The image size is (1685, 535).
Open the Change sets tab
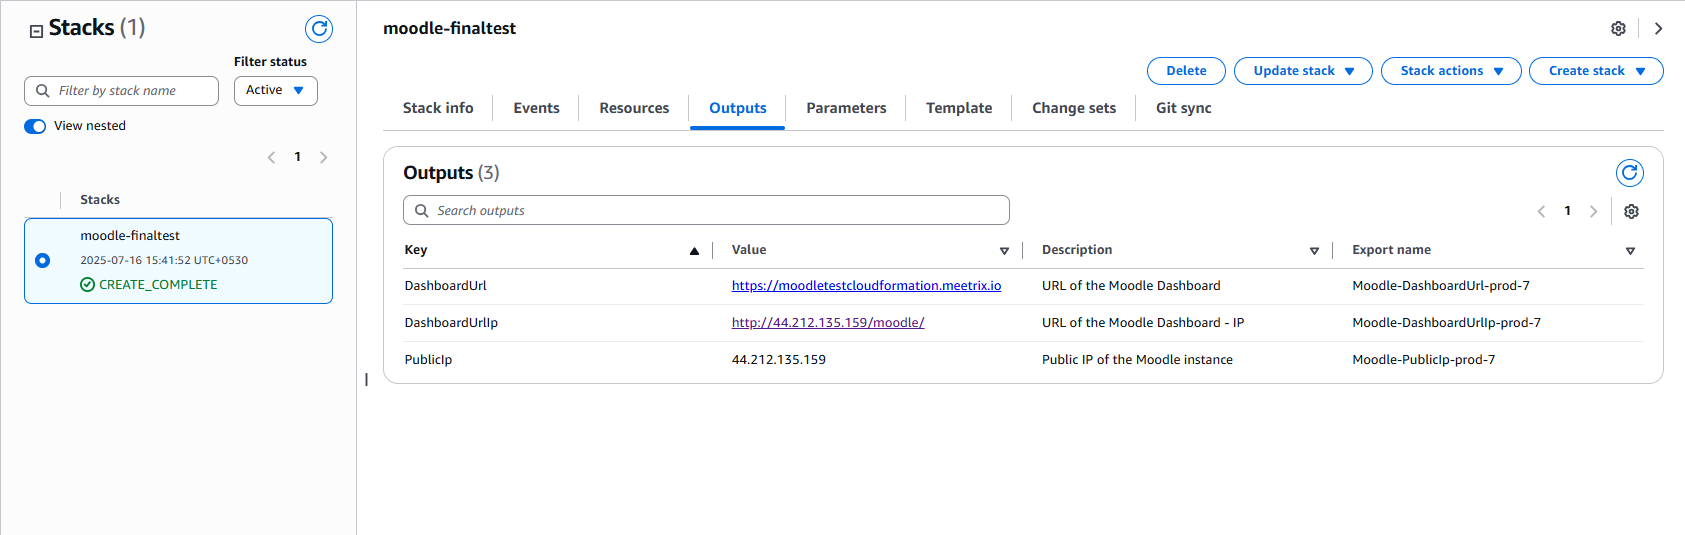tap(1074, 108)
